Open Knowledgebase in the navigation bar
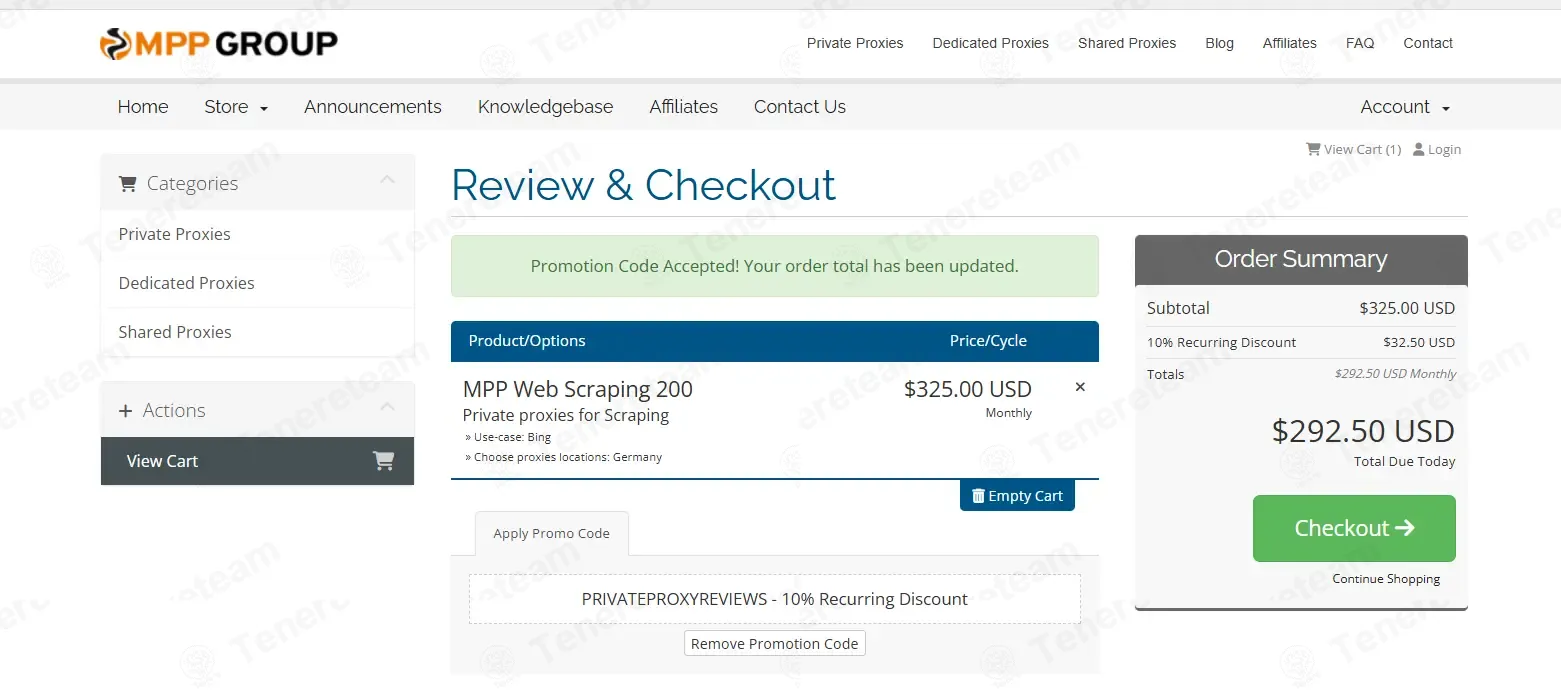1561x694 pixels. [x=545, y=107]
